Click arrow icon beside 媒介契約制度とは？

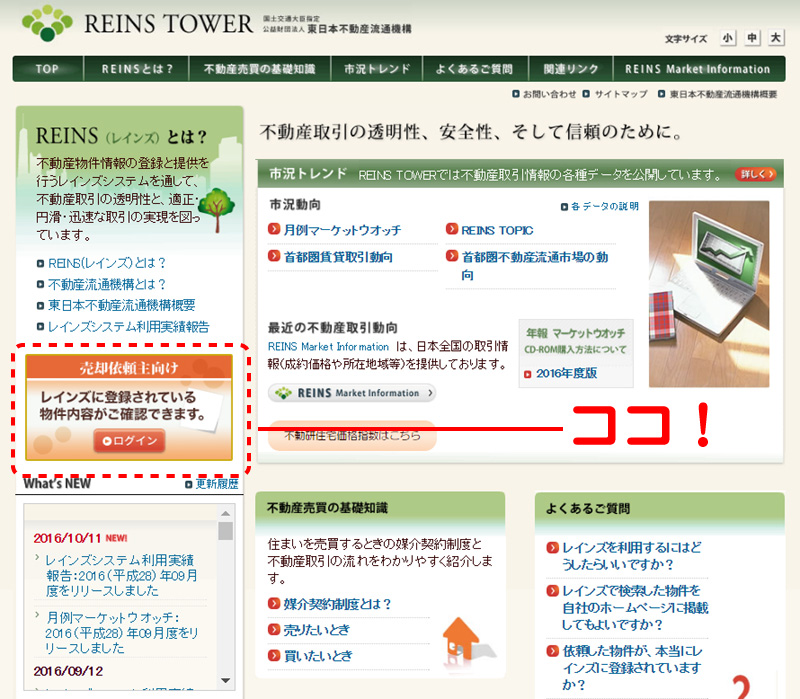coord(274,604)
